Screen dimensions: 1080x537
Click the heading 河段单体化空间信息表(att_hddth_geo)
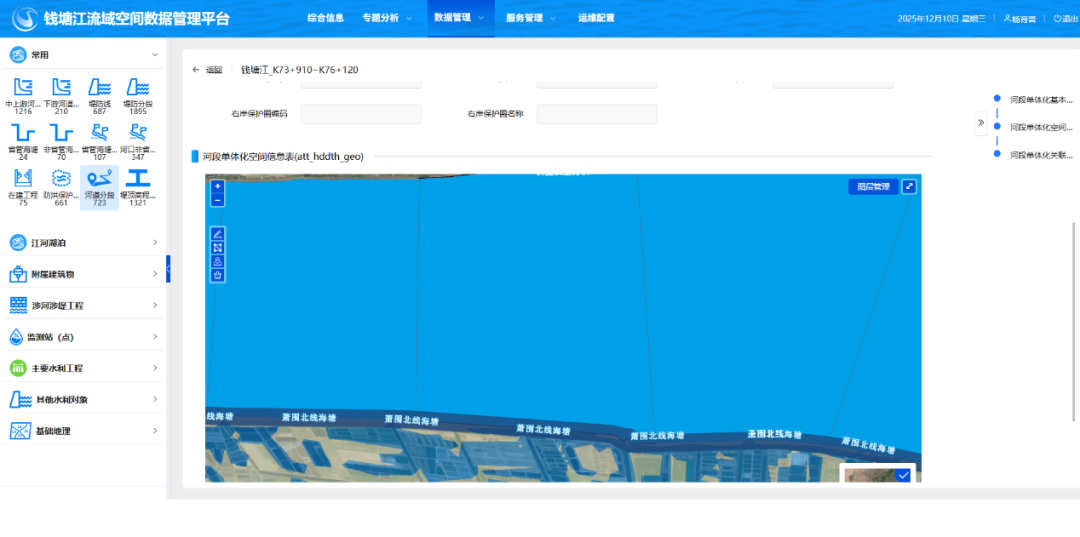[283, 156]
